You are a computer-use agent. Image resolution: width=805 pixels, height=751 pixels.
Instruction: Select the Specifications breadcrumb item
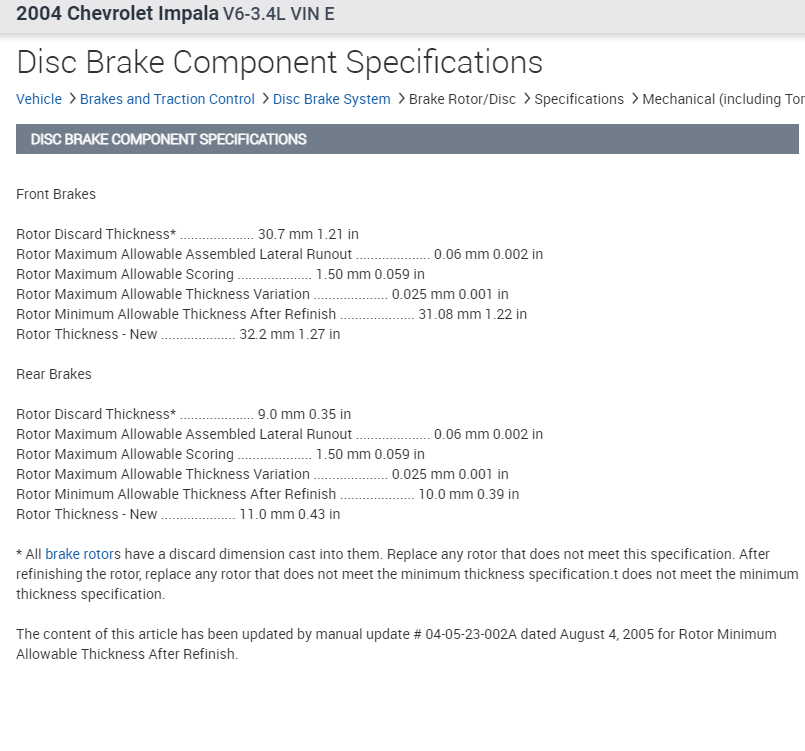click(x=579, y=99)
